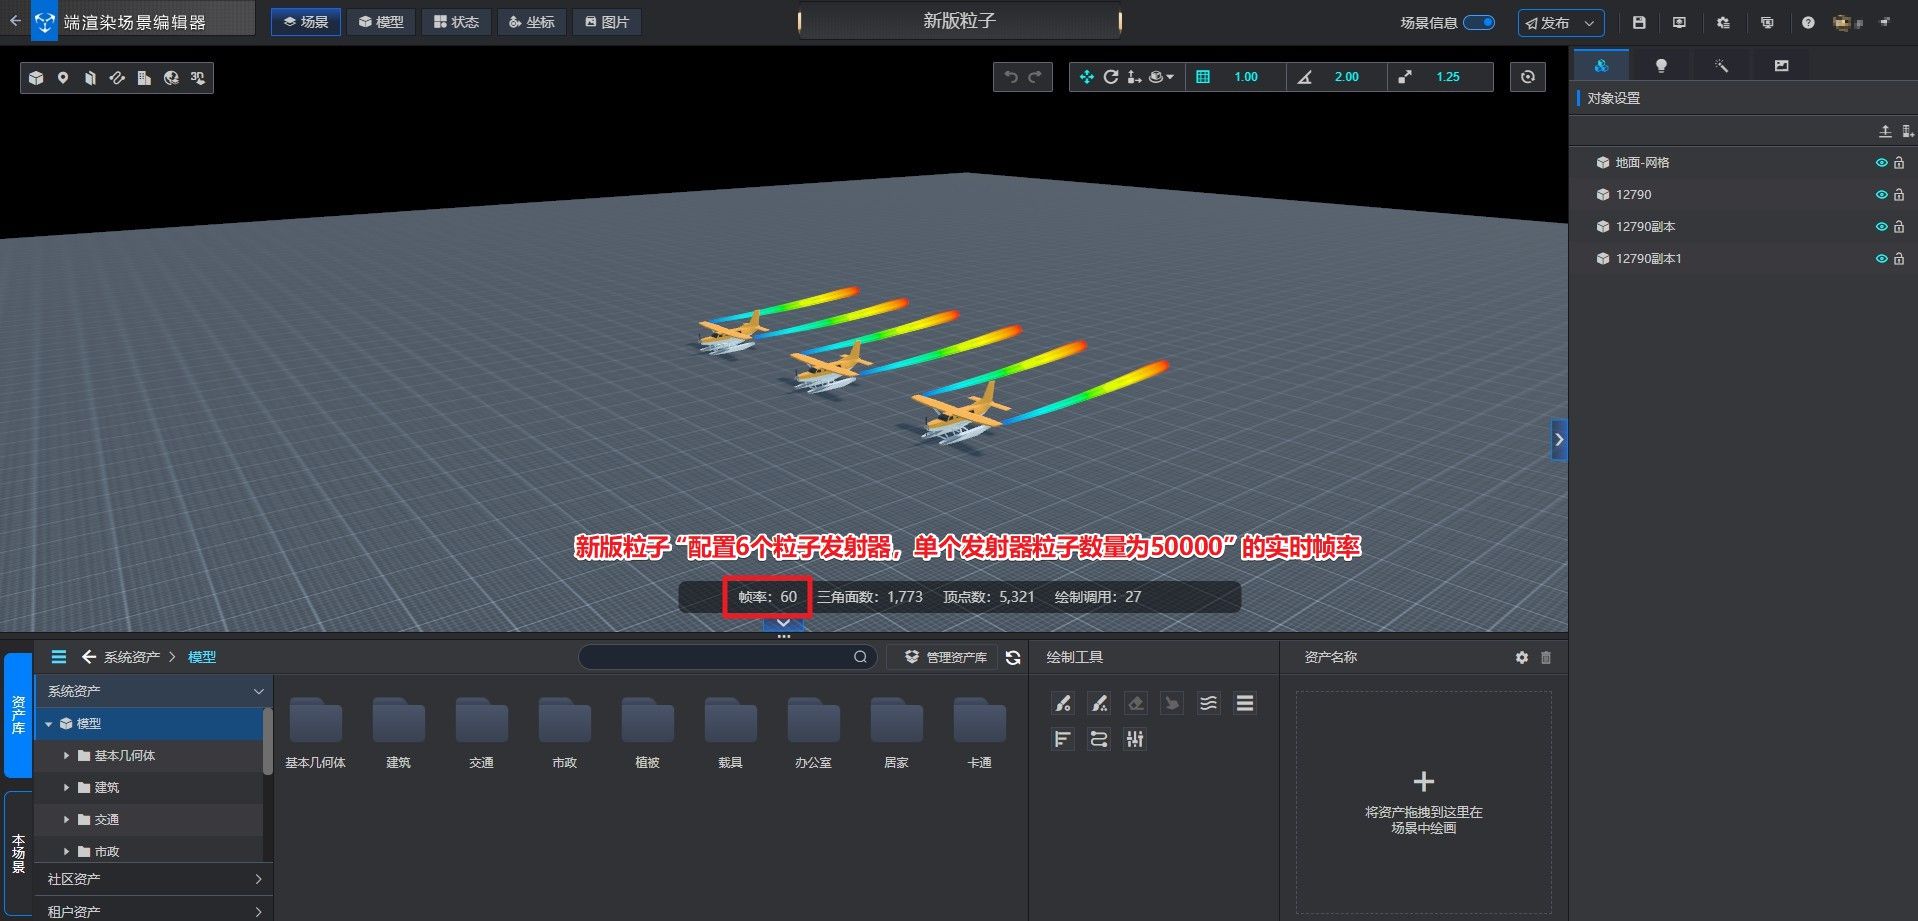The height and width of the screenshot is (921, 1918).
Task: Collapse the 系统资产 section
Action: [258, 691]
